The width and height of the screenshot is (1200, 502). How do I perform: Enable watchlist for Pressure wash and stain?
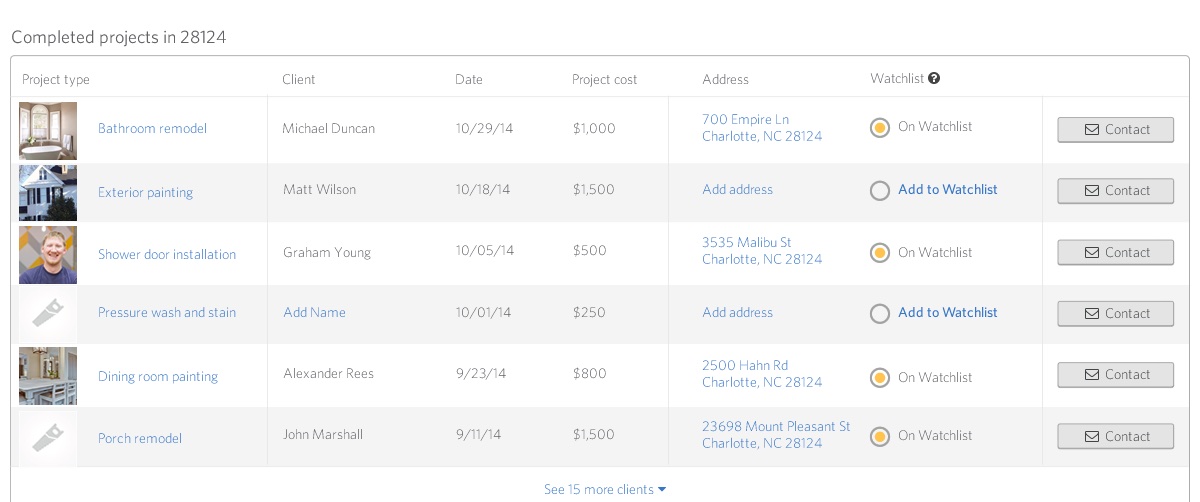pos(880,313)
